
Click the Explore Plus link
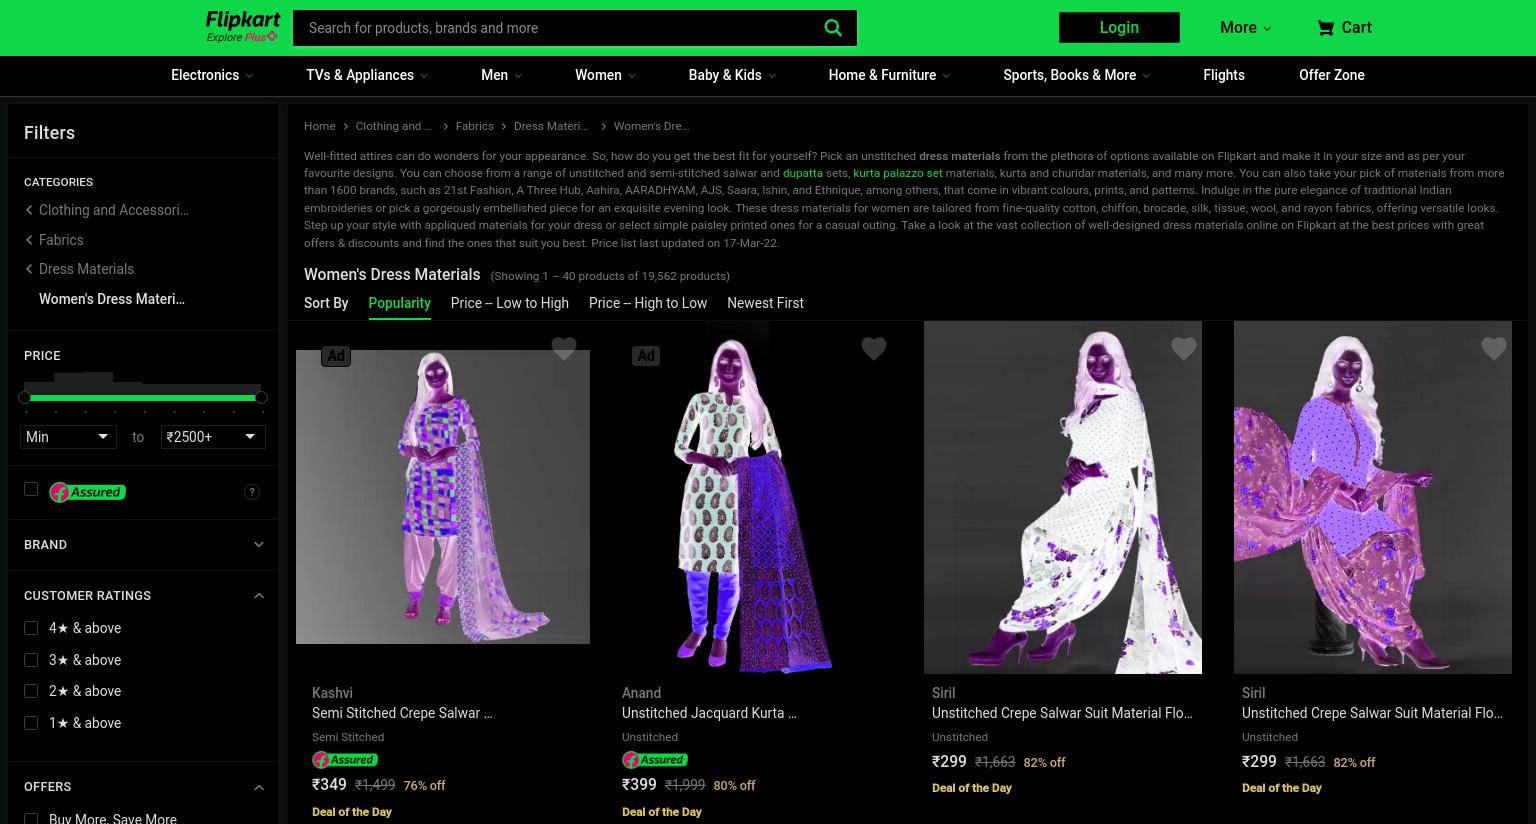click(x=241, y=37)
